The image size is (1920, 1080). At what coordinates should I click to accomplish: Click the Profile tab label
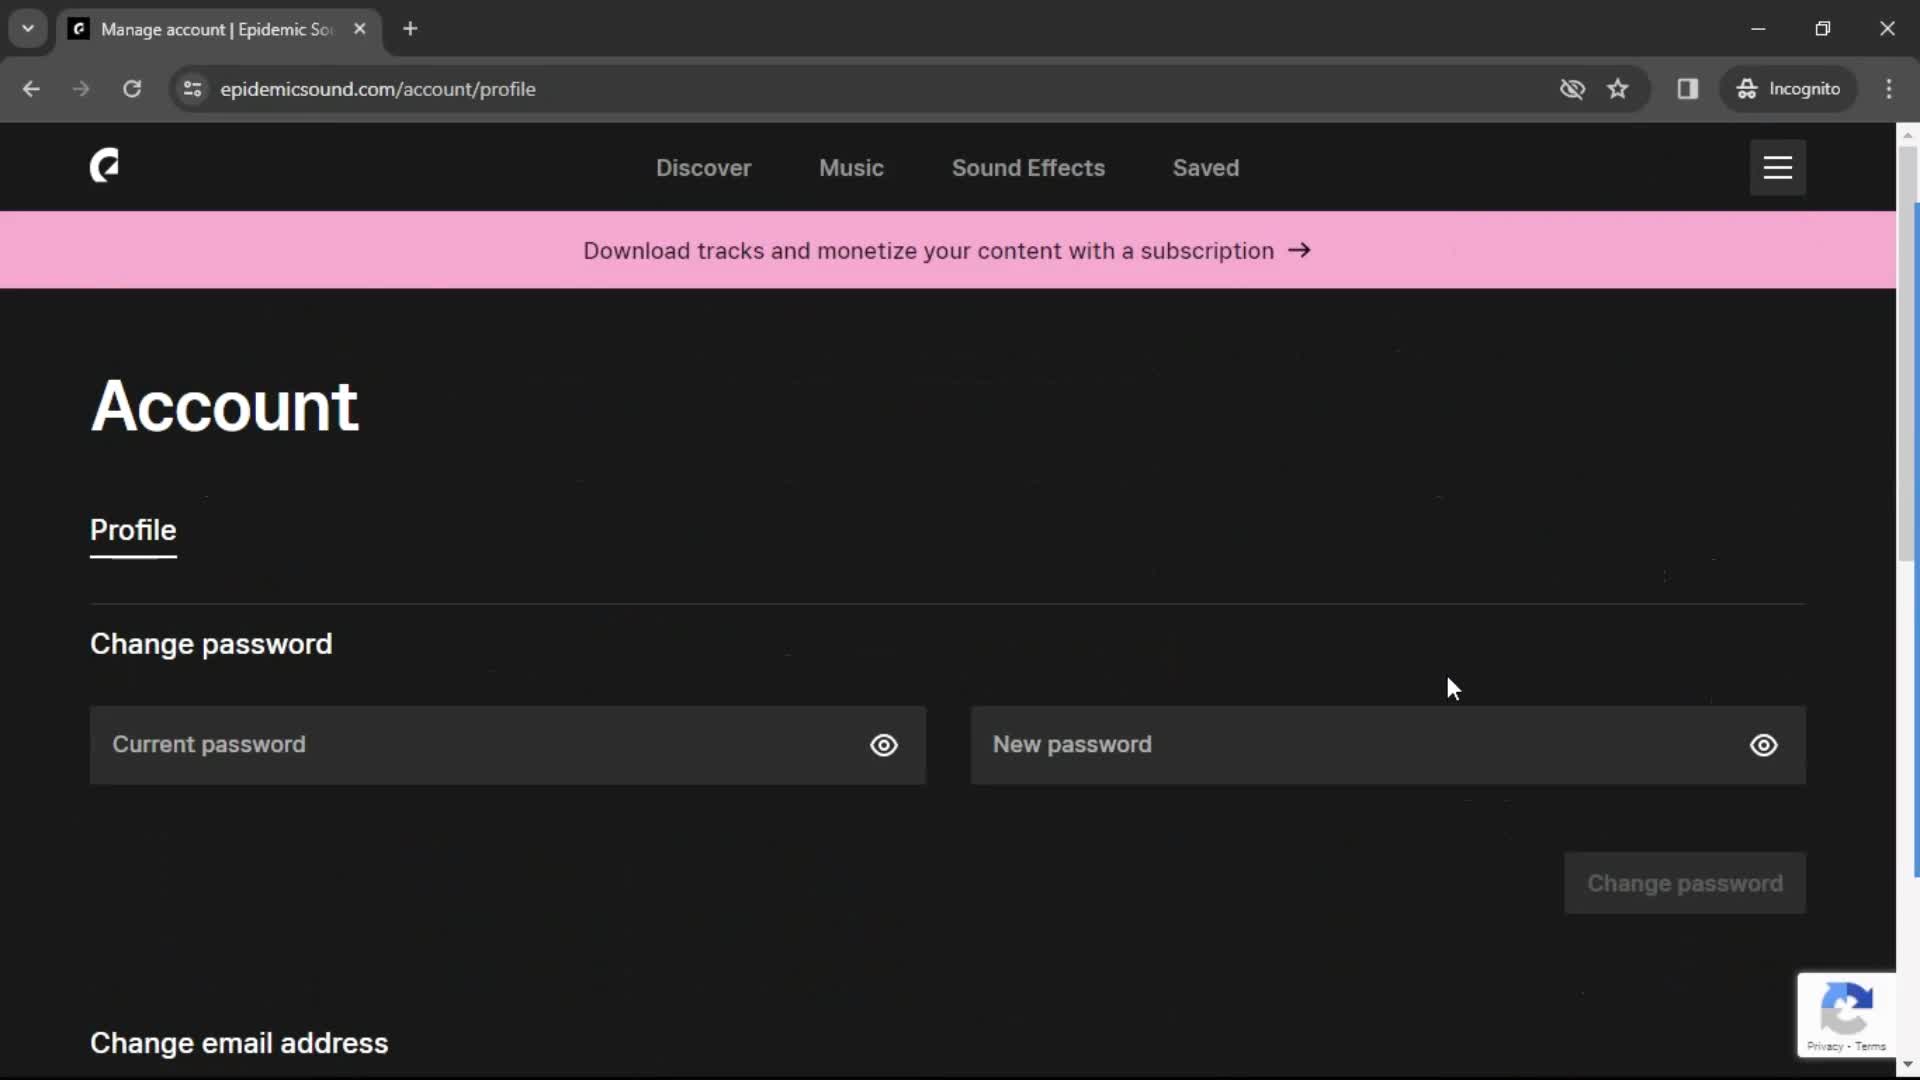pos(132,529)
